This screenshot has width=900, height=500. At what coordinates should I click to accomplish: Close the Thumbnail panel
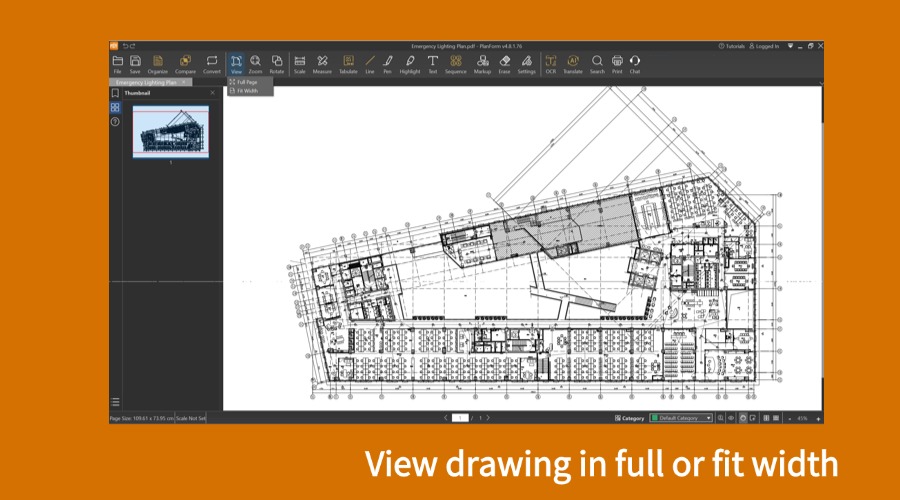click(213, 93)
